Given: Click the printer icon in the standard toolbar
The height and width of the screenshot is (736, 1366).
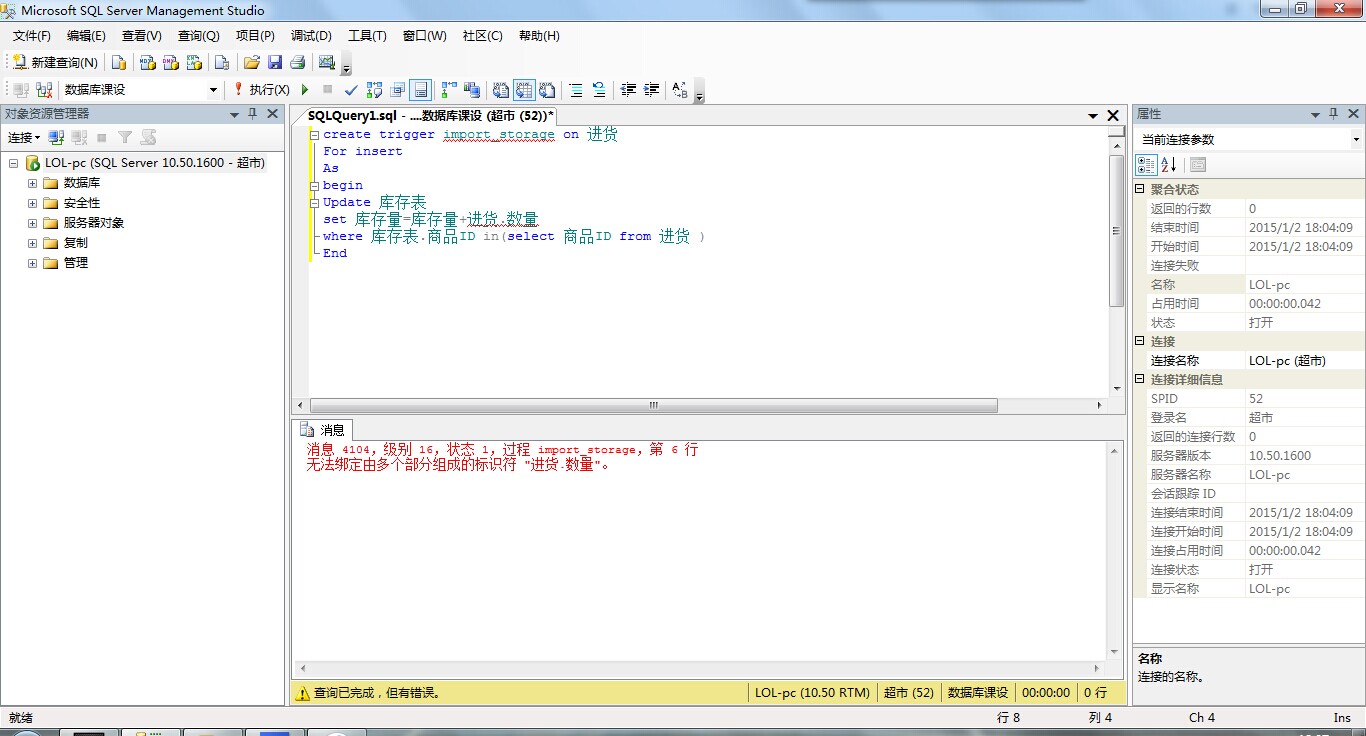Looking at the screenshot, I should [x=297, y=62].
